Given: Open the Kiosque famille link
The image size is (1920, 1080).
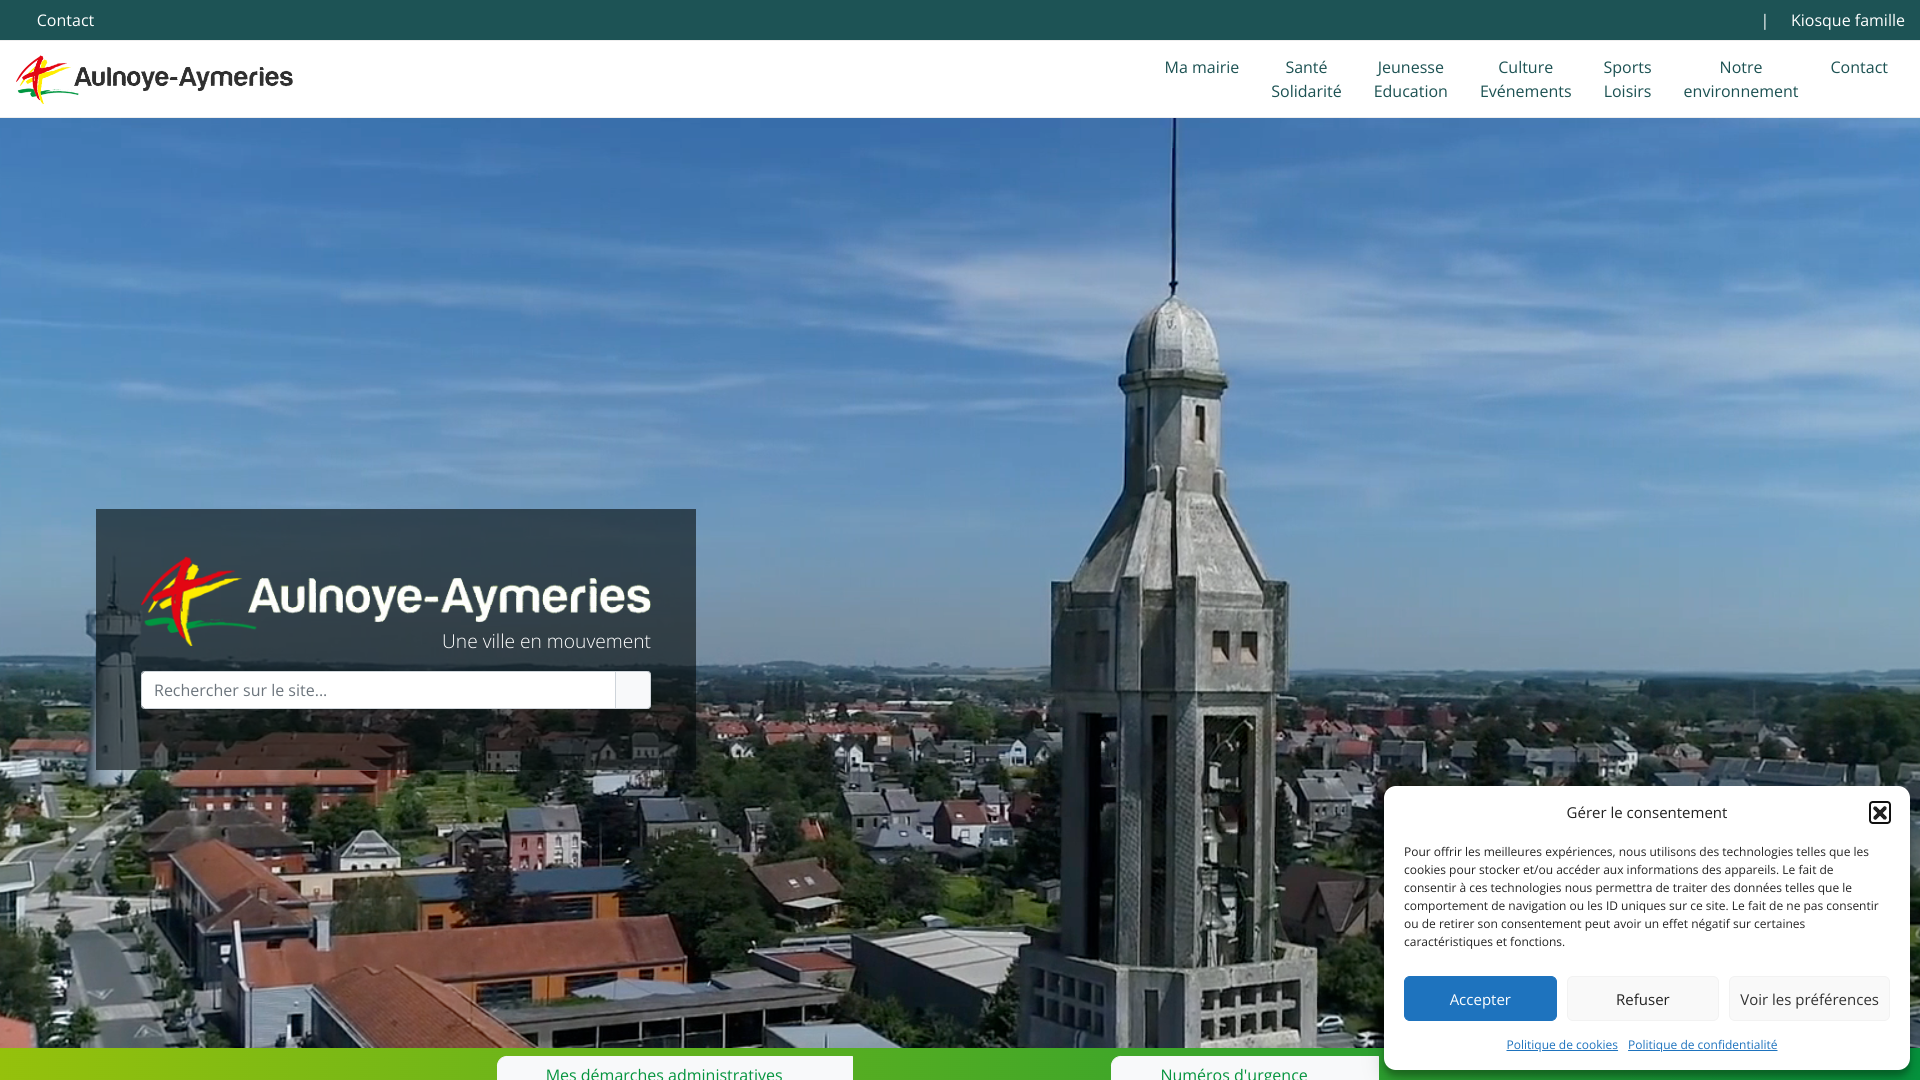Looking at the screenshot, I should (1847, 20).
